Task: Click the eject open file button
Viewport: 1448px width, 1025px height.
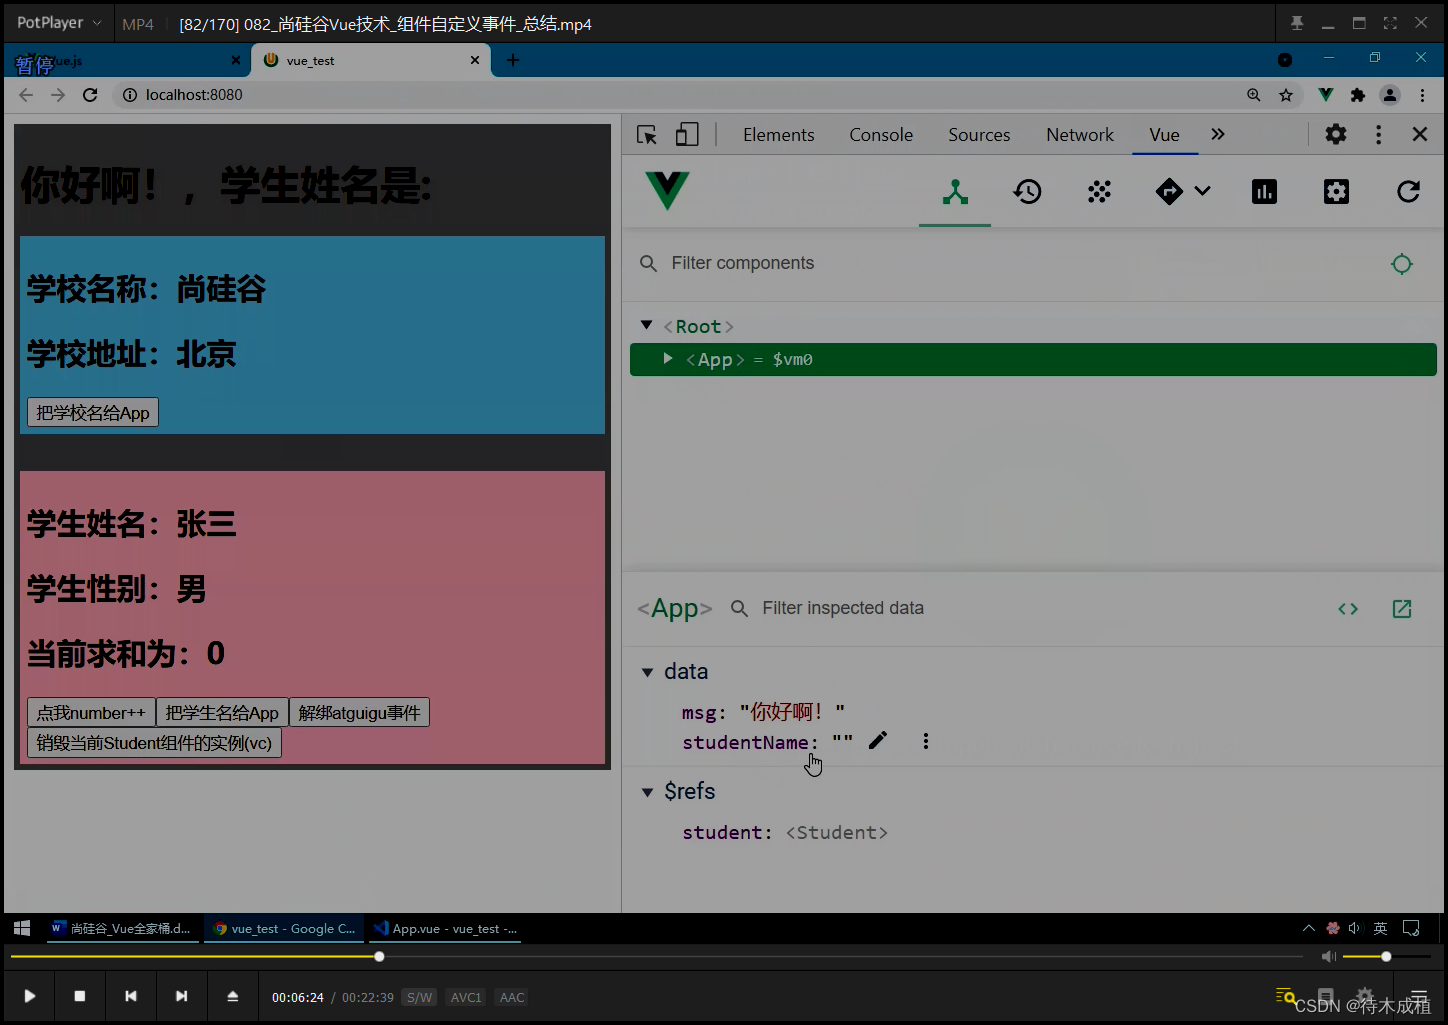Action: point(232,996)
